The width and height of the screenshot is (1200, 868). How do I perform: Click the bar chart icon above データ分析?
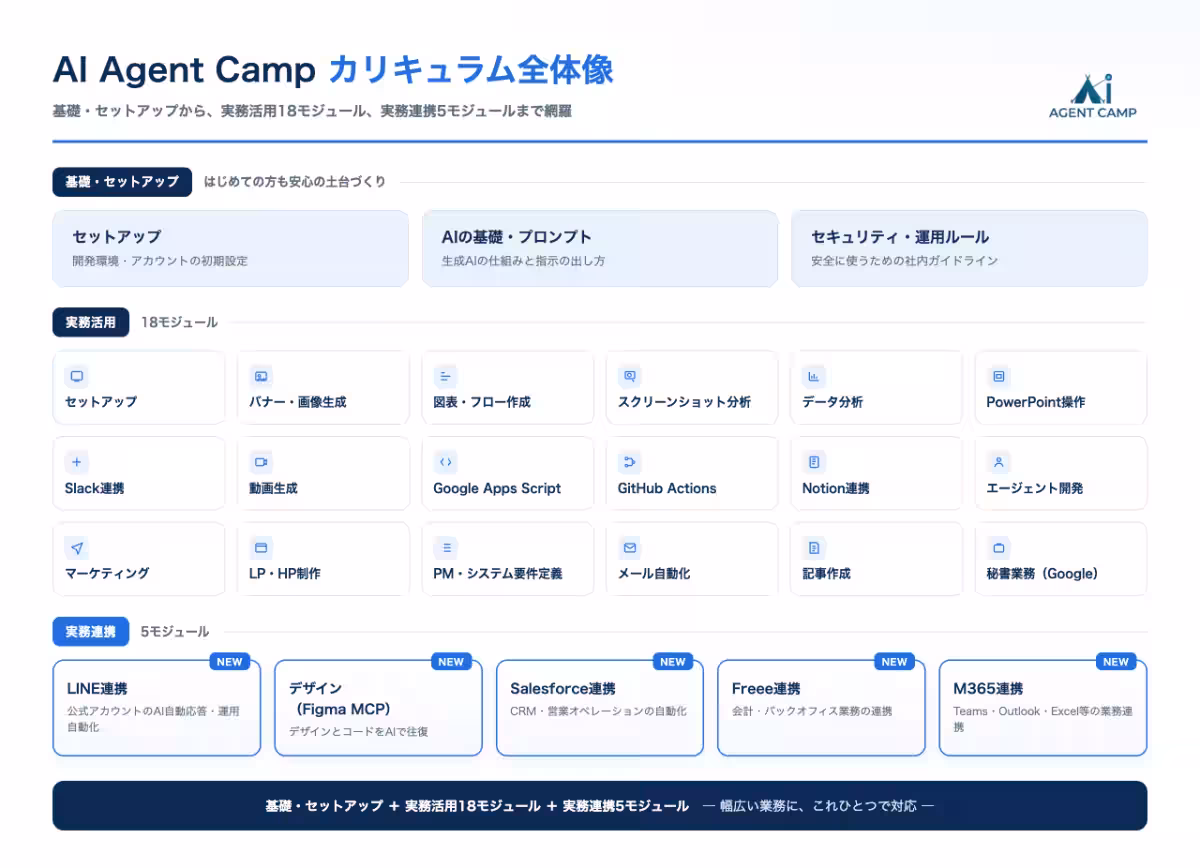coord(814,376)
